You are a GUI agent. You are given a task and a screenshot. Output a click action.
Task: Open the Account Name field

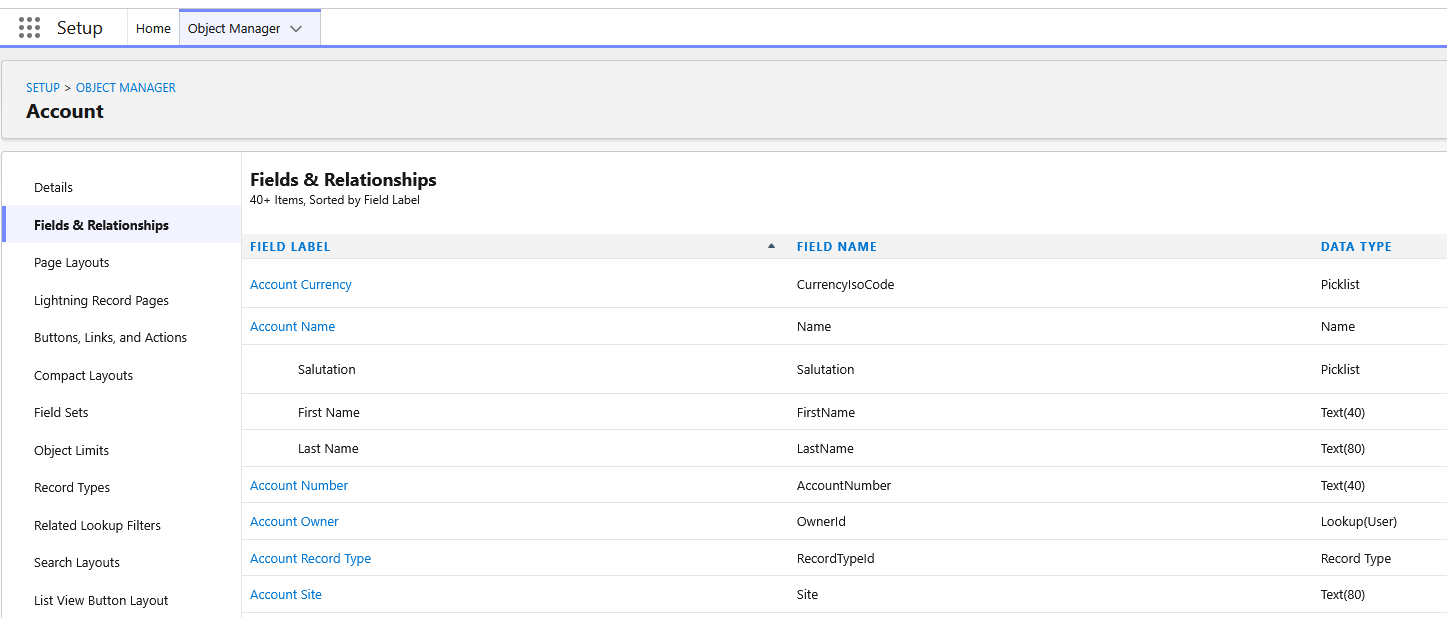[x=292, y=327]
